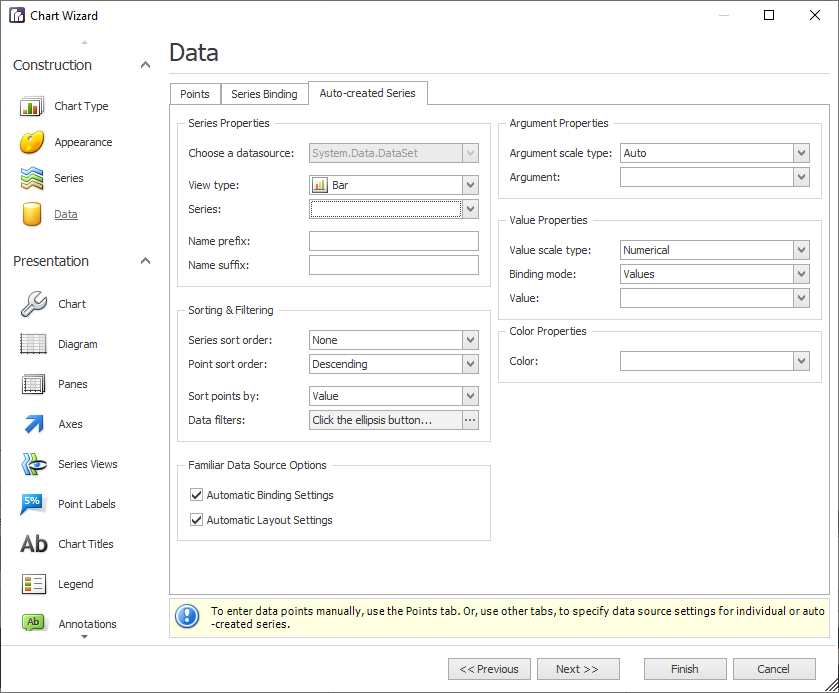Toggle Automatic Layout Settings checkbox
The width and height of the screenshot is (839, 693).
pos(196,520)
